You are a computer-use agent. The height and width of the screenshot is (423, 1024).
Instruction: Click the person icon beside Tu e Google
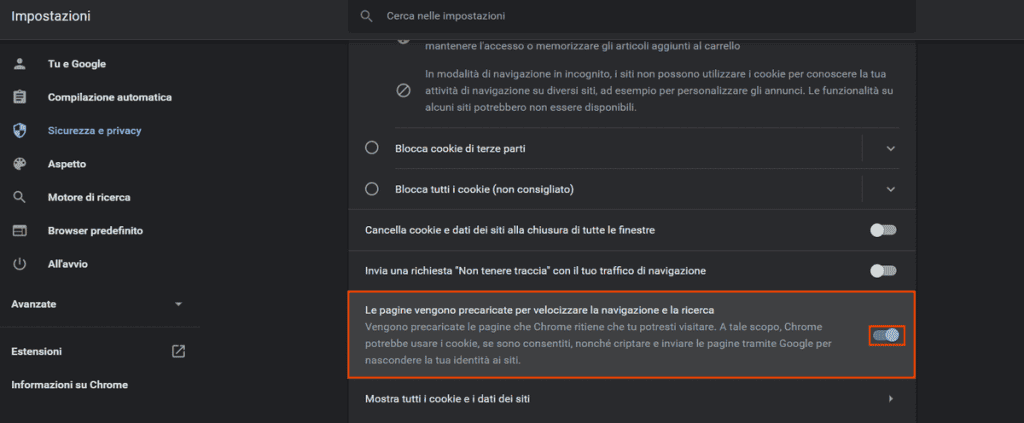pyautogui.click(x=20, y=64)
